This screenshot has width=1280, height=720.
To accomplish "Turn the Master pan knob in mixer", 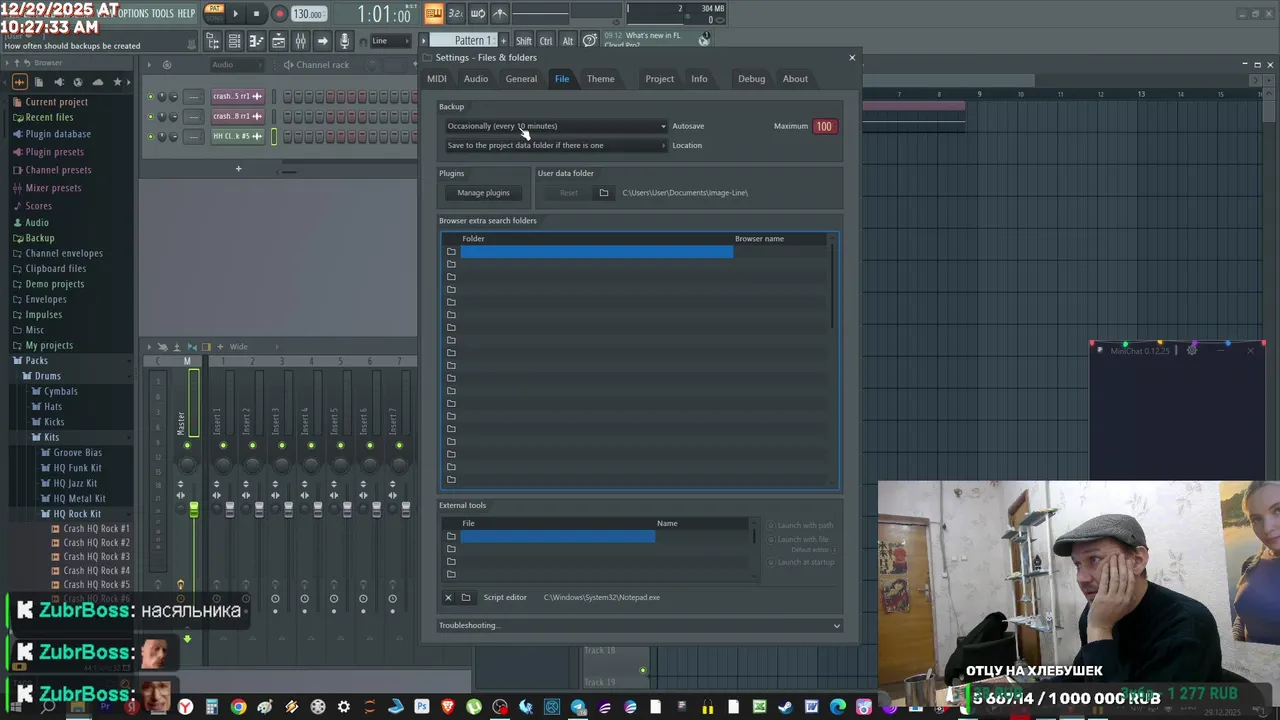I will point(187,464).
